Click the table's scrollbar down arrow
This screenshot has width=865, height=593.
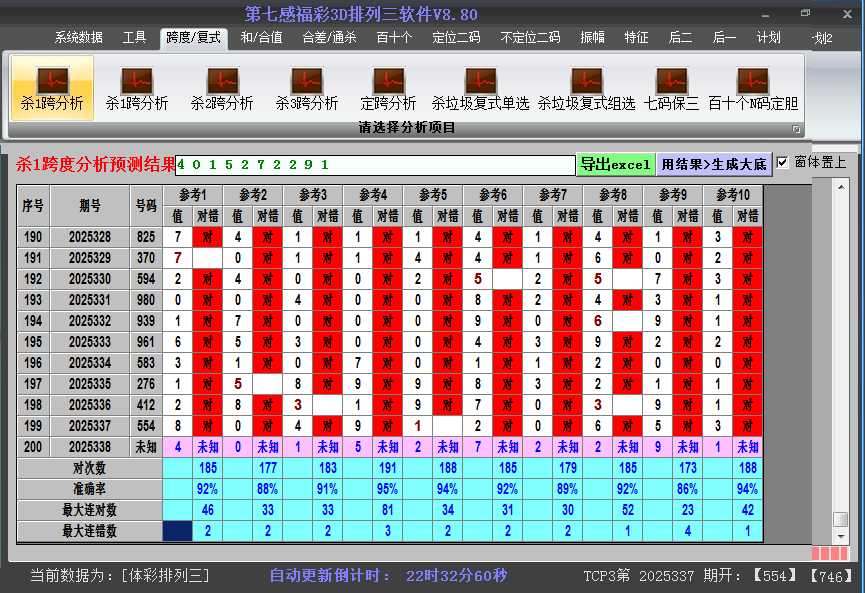click(841, 536)
